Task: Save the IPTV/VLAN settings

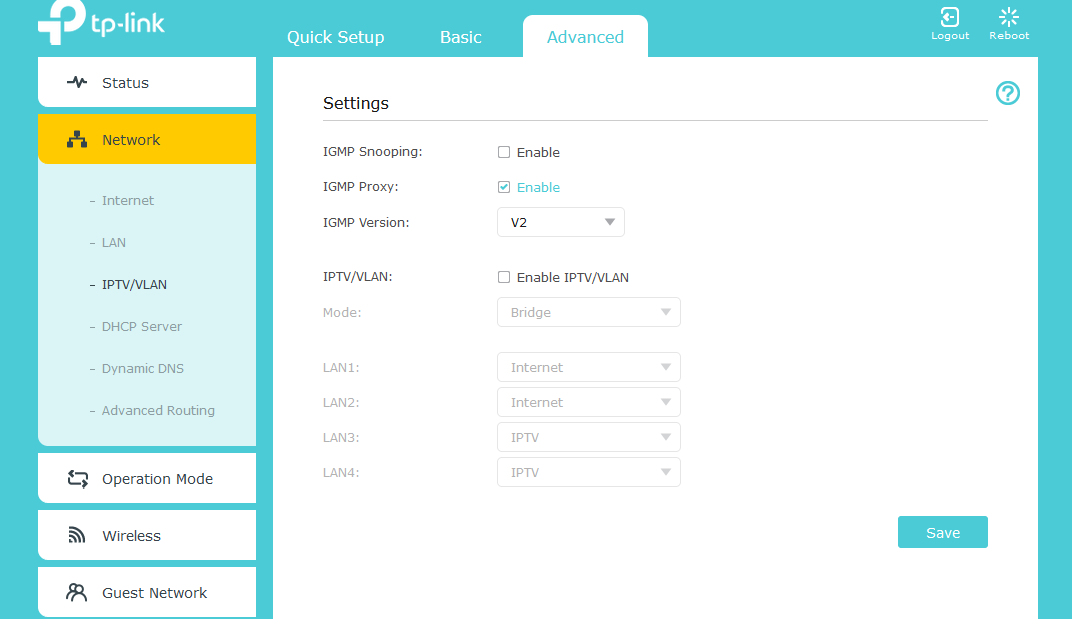Action: click(x=942, y=532)
